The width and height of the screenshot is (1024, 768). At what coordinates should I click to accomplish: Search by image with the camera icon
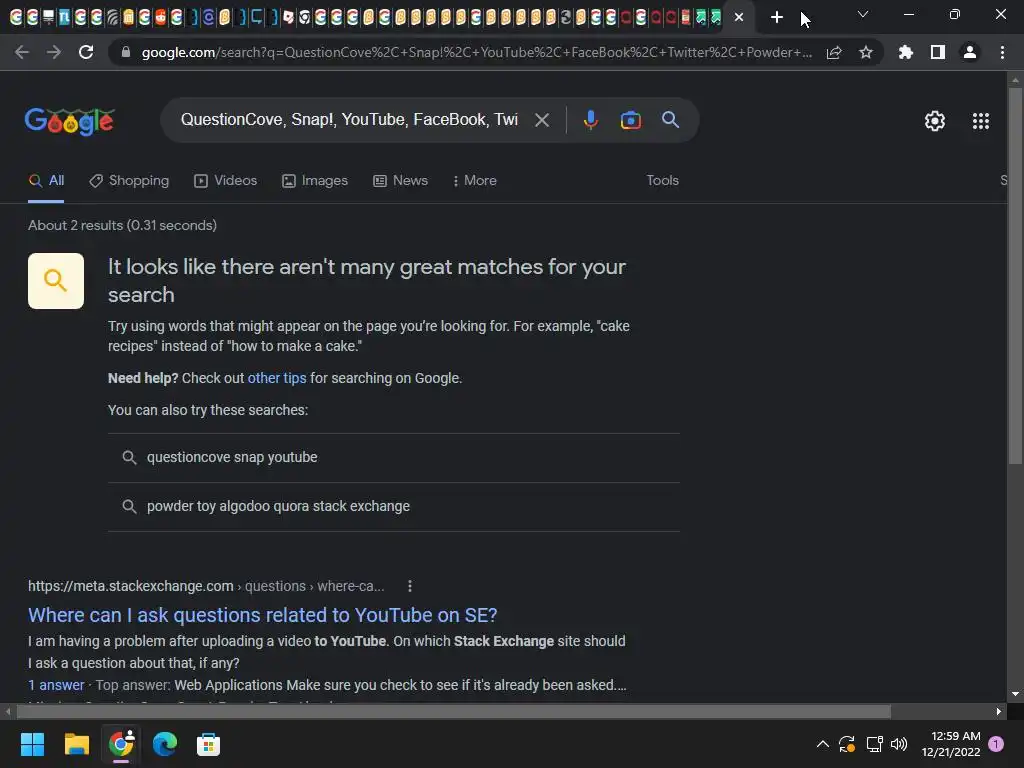point(630,120)
